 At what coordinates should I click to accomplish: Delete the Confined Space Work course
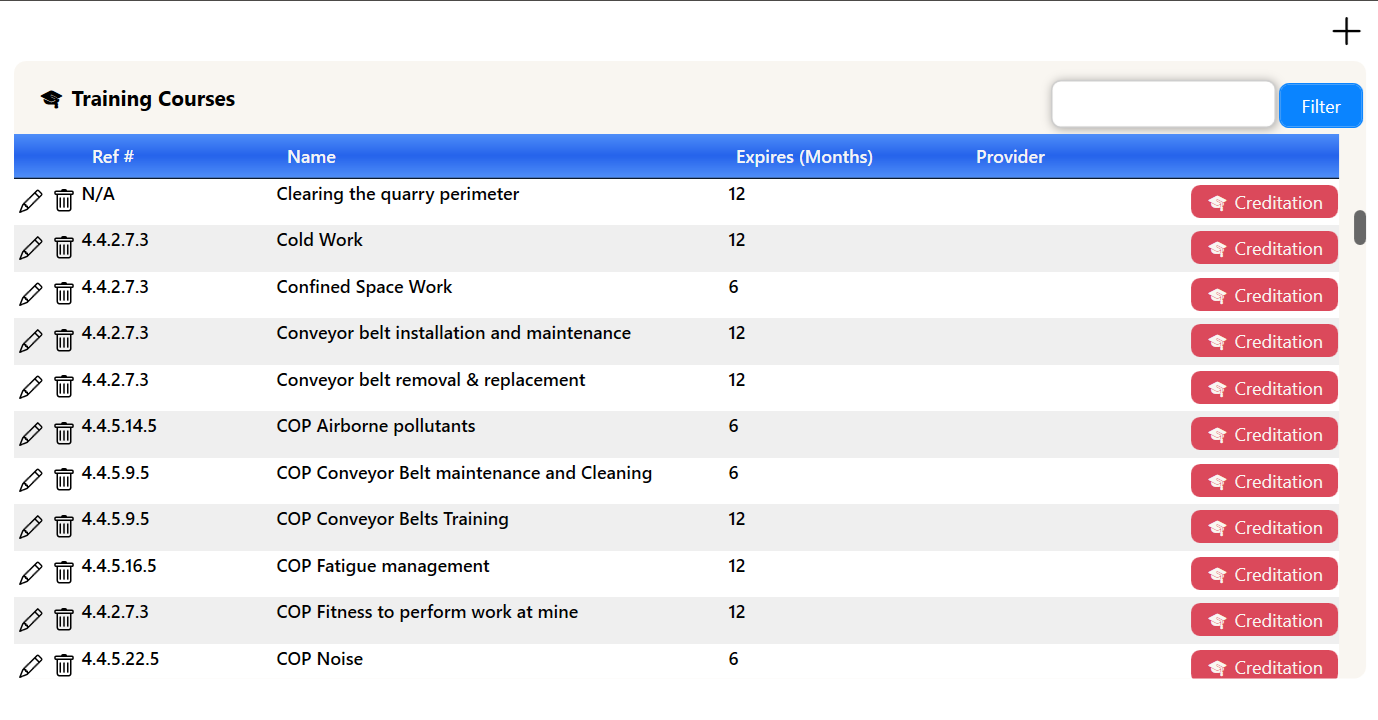tap(64, 294)
